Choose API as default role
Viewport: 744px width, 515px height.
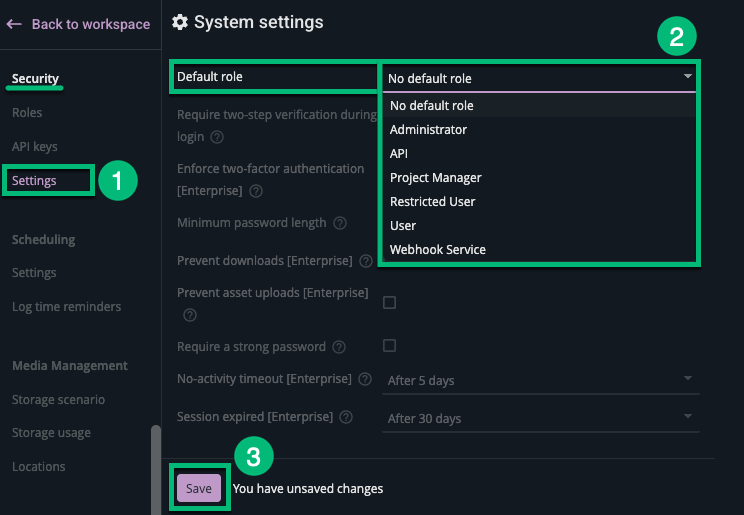(x=539, y=153)
